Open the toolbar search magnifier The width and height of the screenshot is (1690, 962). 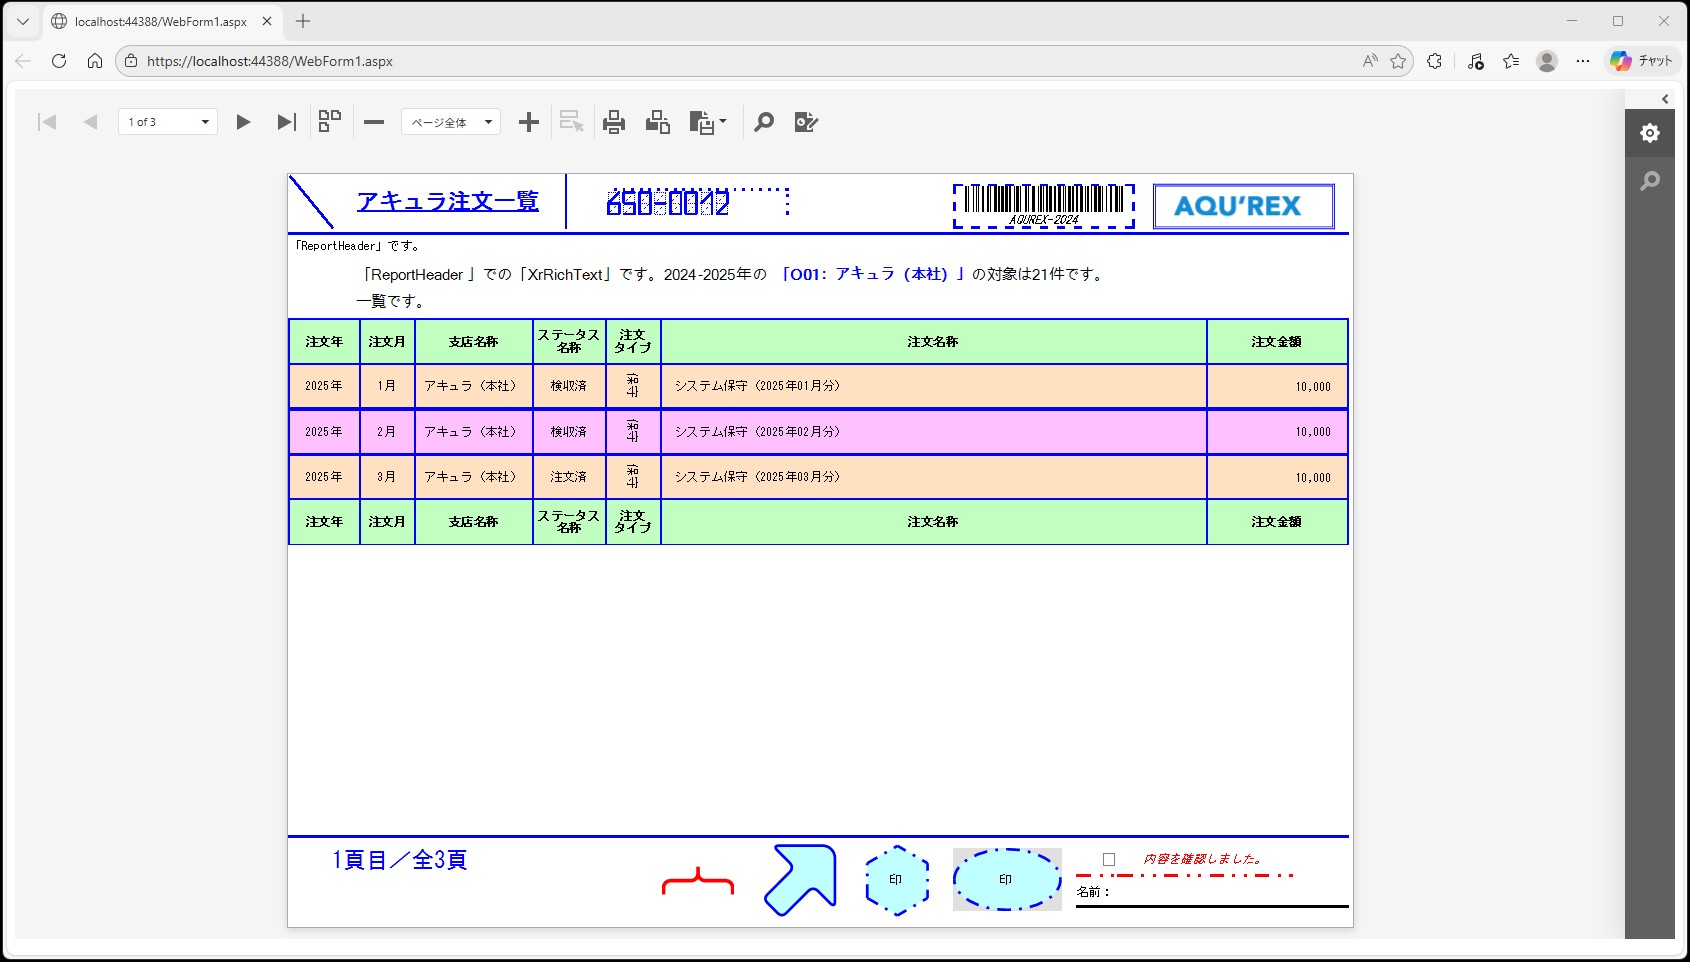pos(764,122)
